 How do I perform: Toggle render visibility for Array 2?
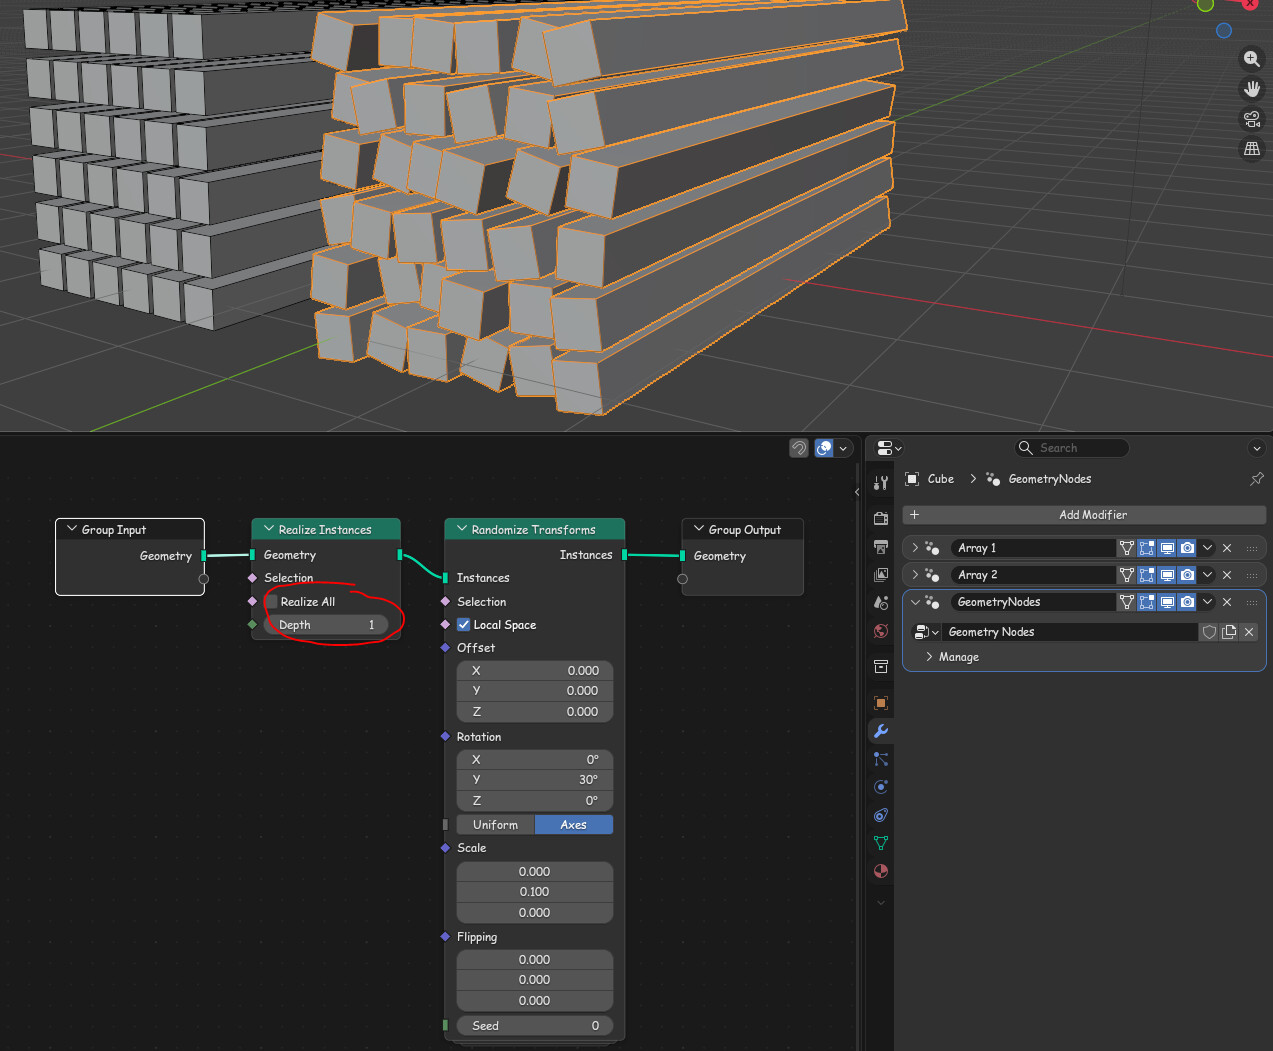[x=1187, y=575]
